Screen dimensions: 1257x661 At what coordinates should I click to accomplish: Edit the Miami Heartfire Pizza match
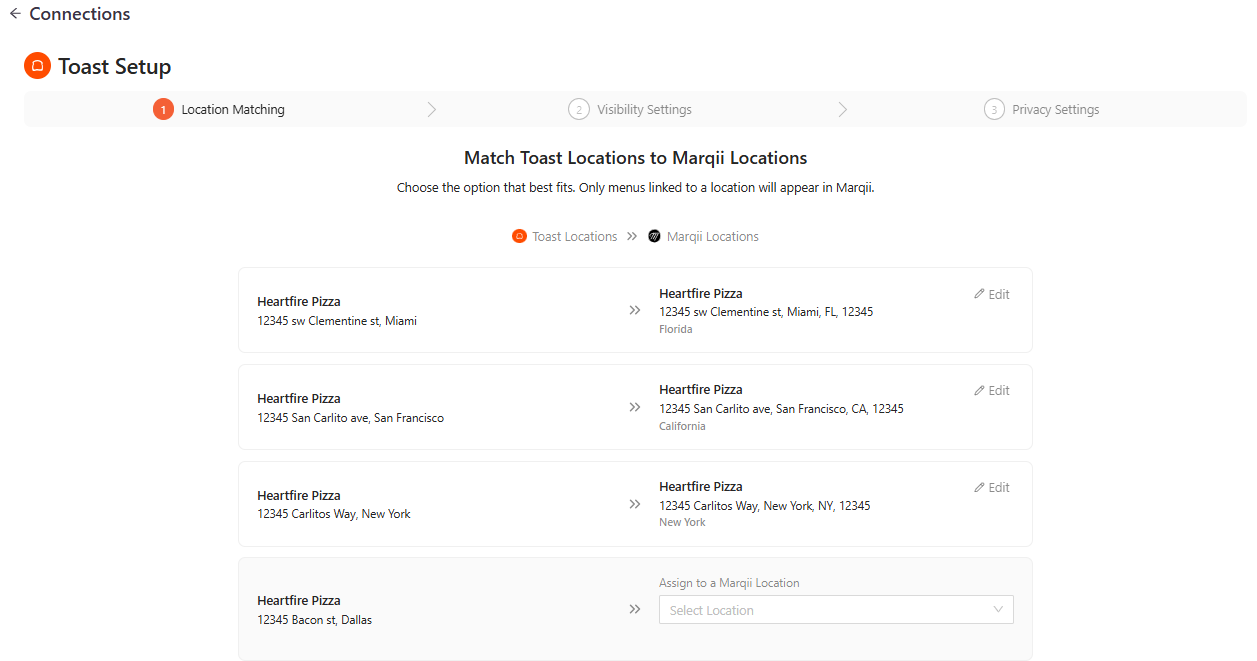pos(992,295)
